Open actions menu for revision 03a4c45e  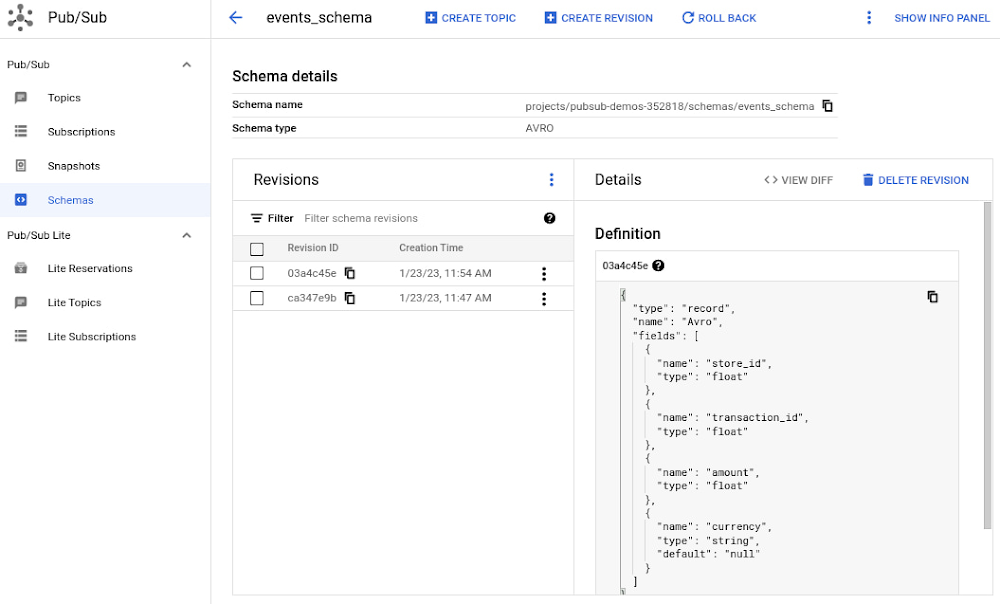pyautogui.click(x=544, y=274)
